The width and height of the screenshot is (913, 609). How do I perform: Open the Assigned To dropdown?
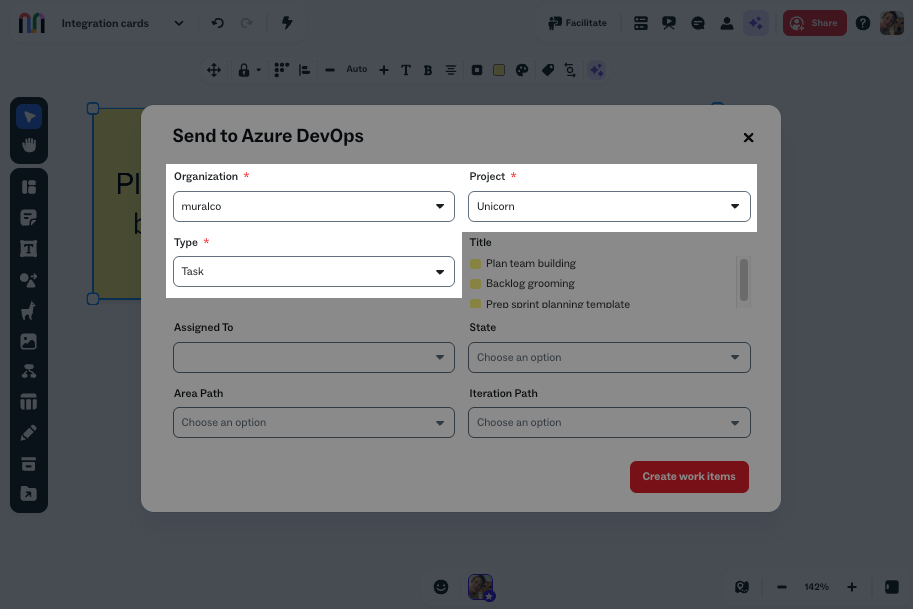pyautogui.click(x=314, y=357)
